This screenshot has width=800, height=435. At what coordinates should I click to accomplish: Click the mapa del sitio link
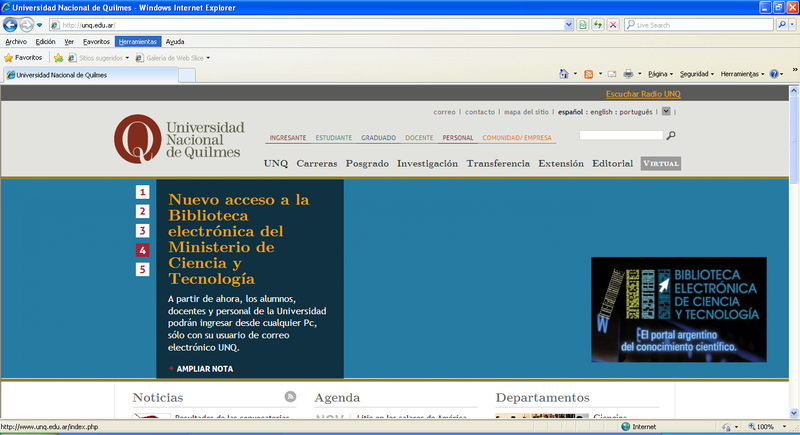526,112
